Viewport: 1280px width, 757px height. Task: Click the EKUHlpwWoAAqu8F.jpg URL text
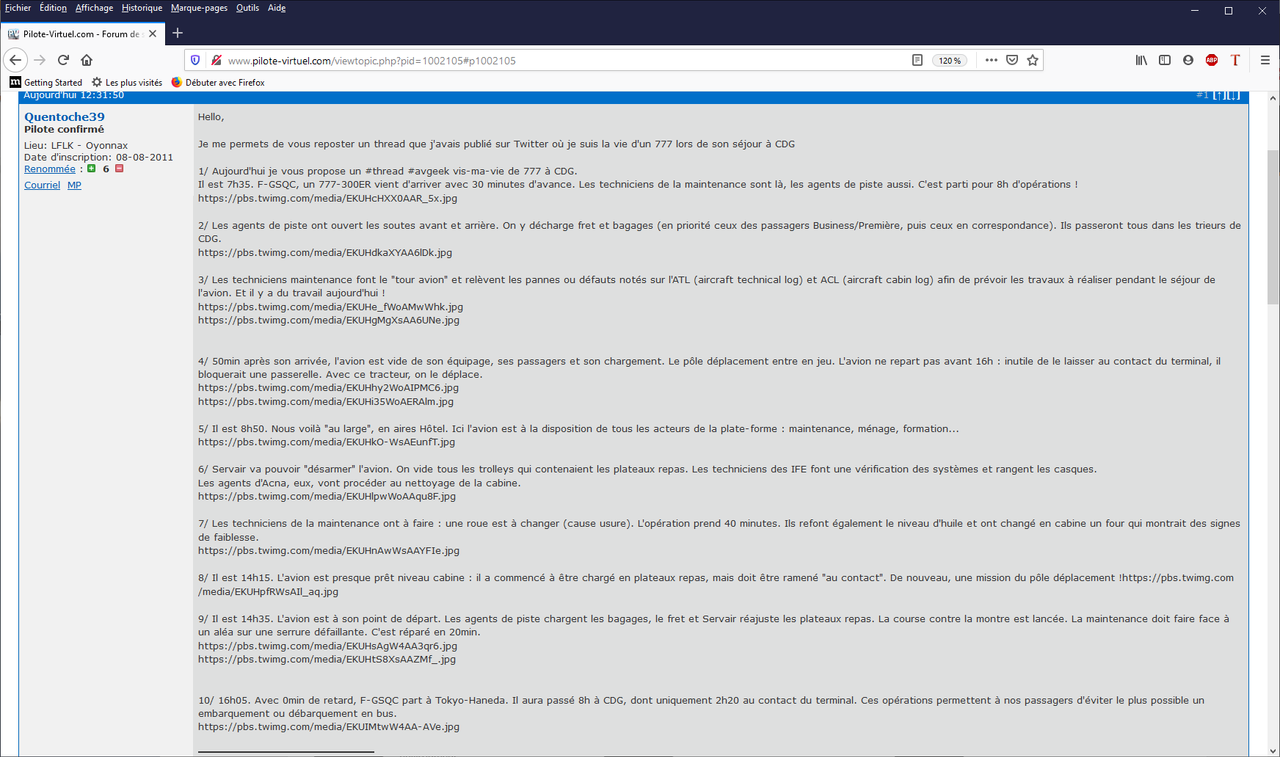[x=327, y=496]
